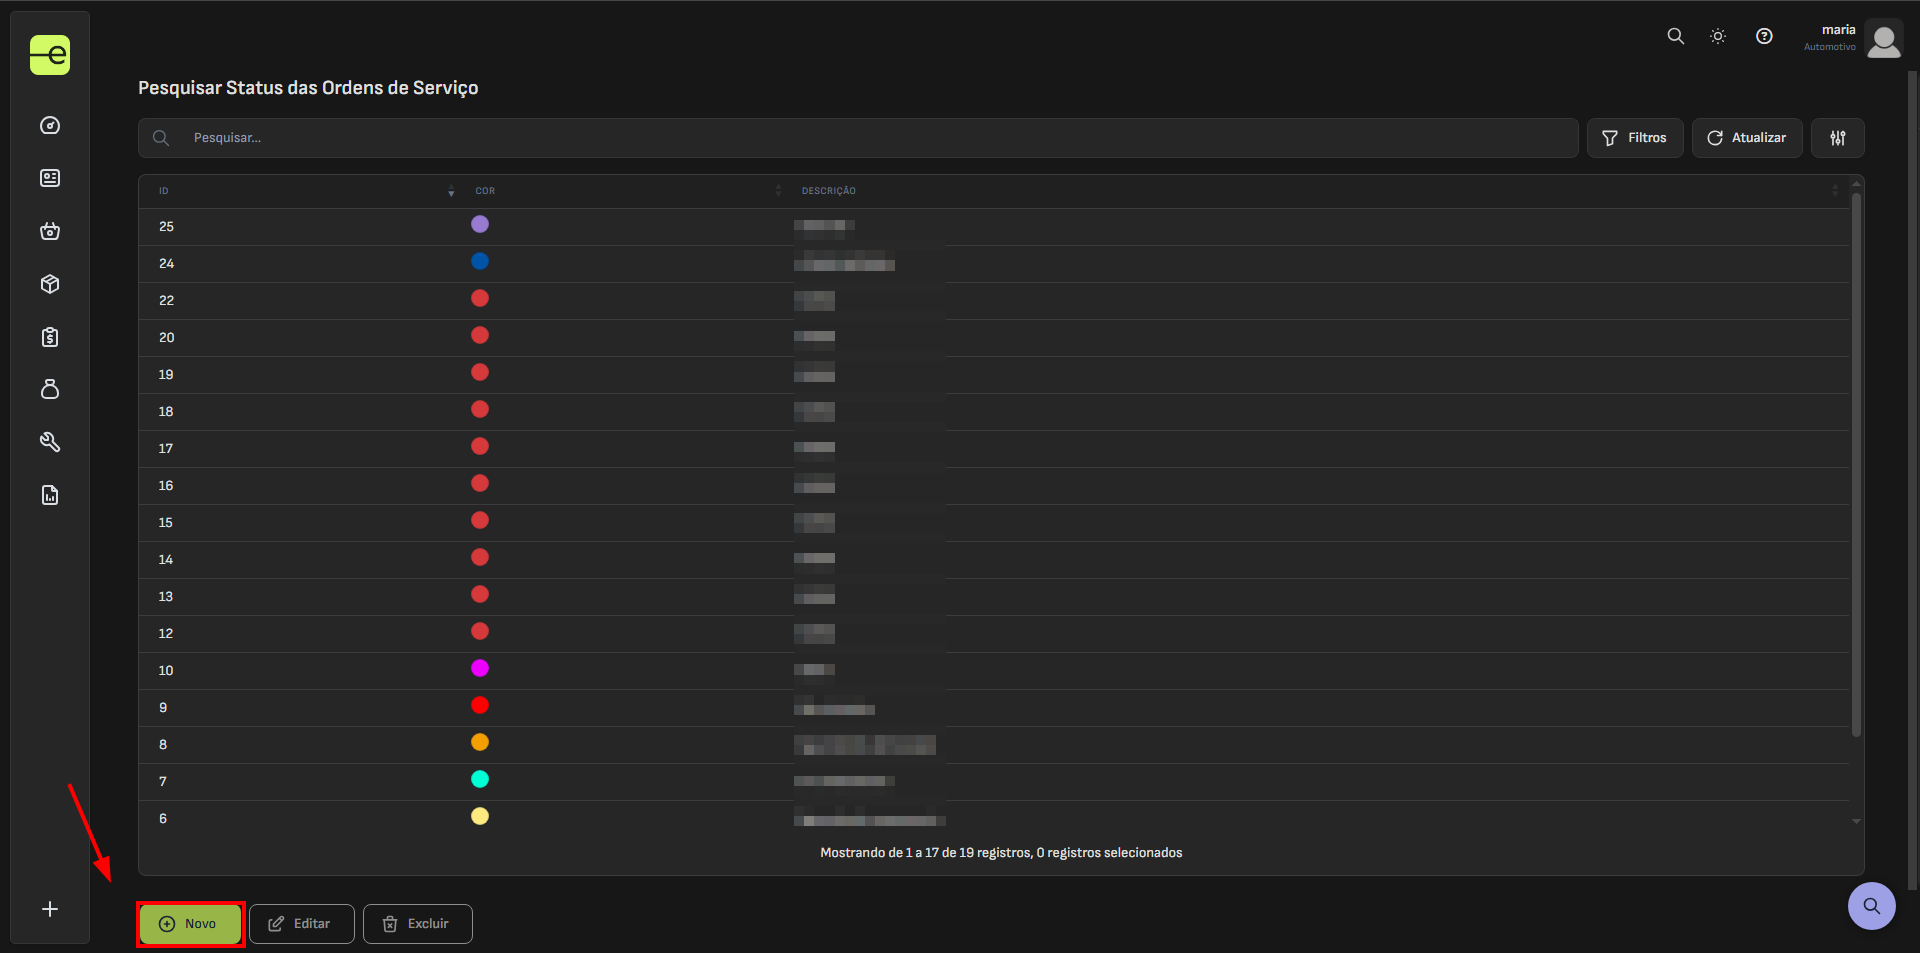Open the financial clipboard icon in sidebar
This screenshot has height=953, width=1920.
[50, 337]
